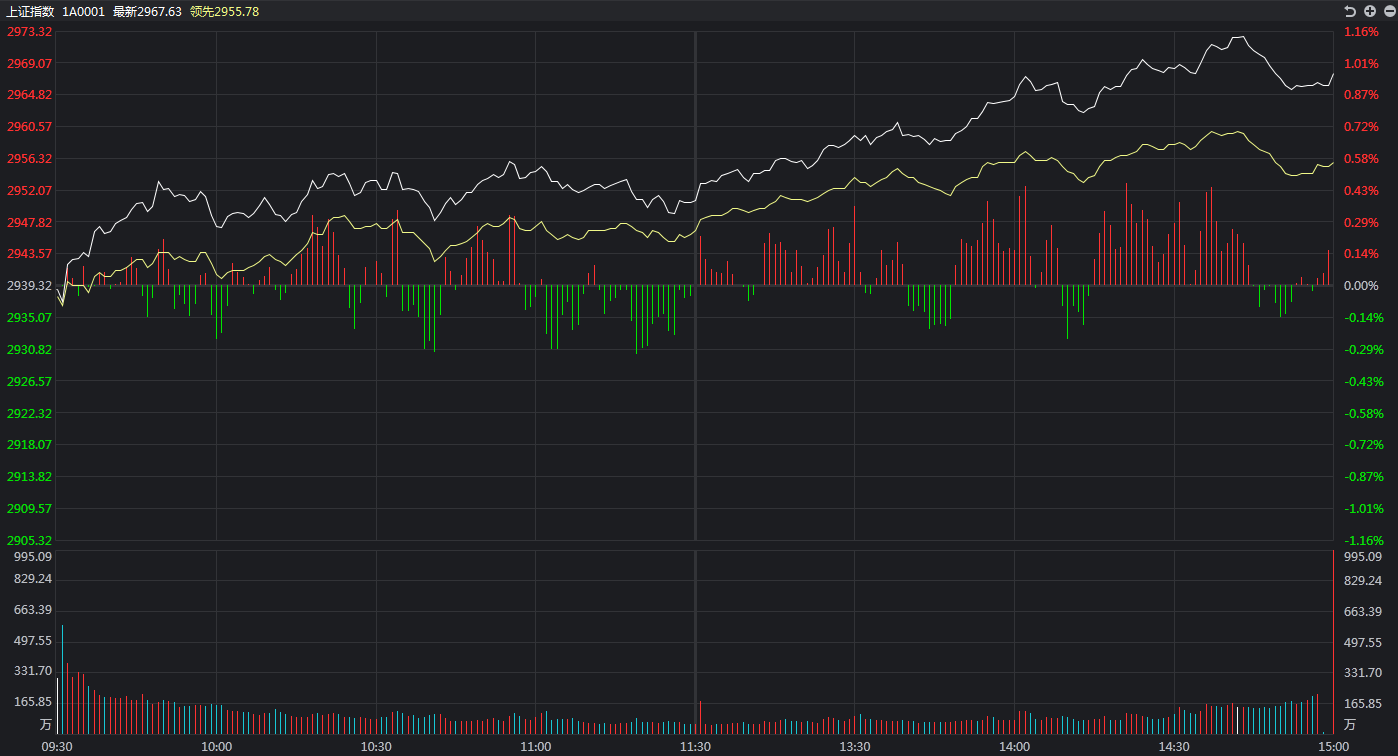This screenshot has height=756, width=1398.
Task: Click the red 0.58% percent label
Action: pos(1361,158)
